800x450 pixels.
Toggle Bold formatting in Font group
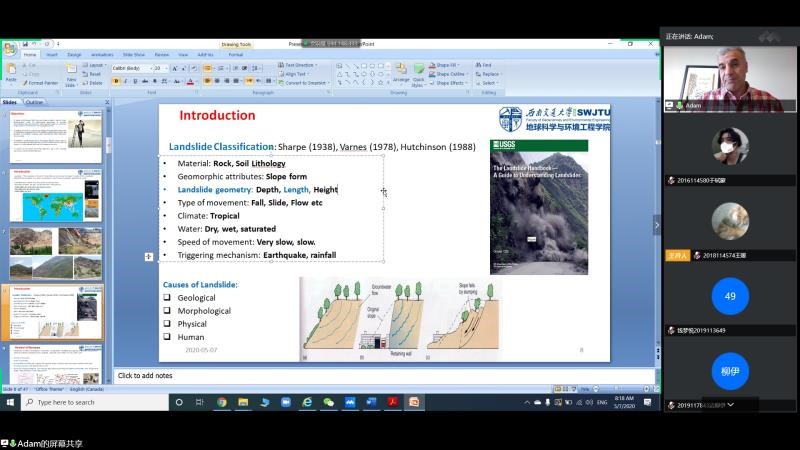point(115,81)
